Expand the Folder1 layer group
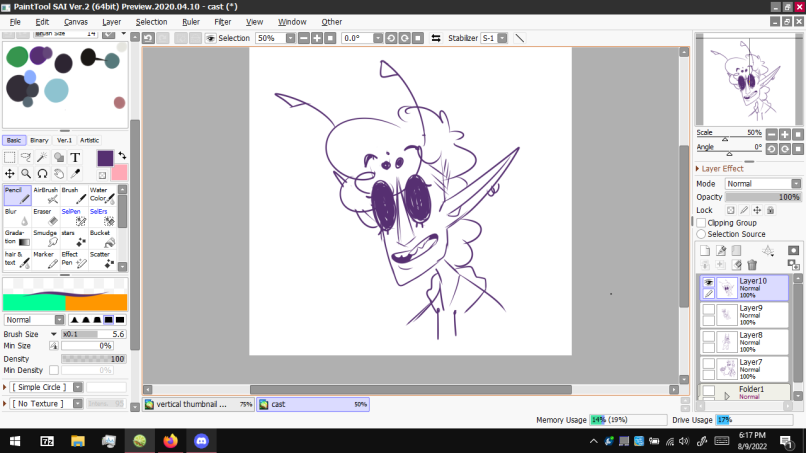Viewport: 806px width, 453px height. 727,396
